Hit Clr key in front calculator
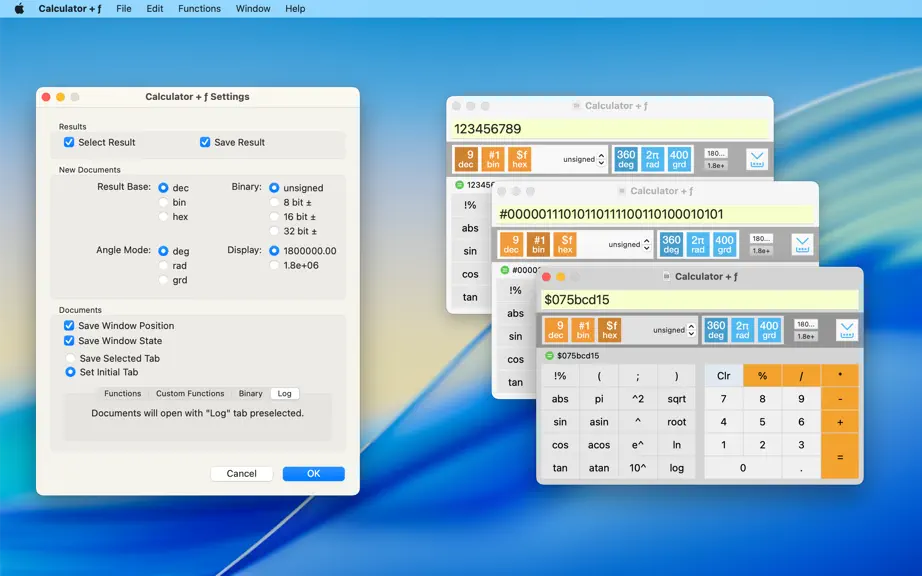 (723, 376)
